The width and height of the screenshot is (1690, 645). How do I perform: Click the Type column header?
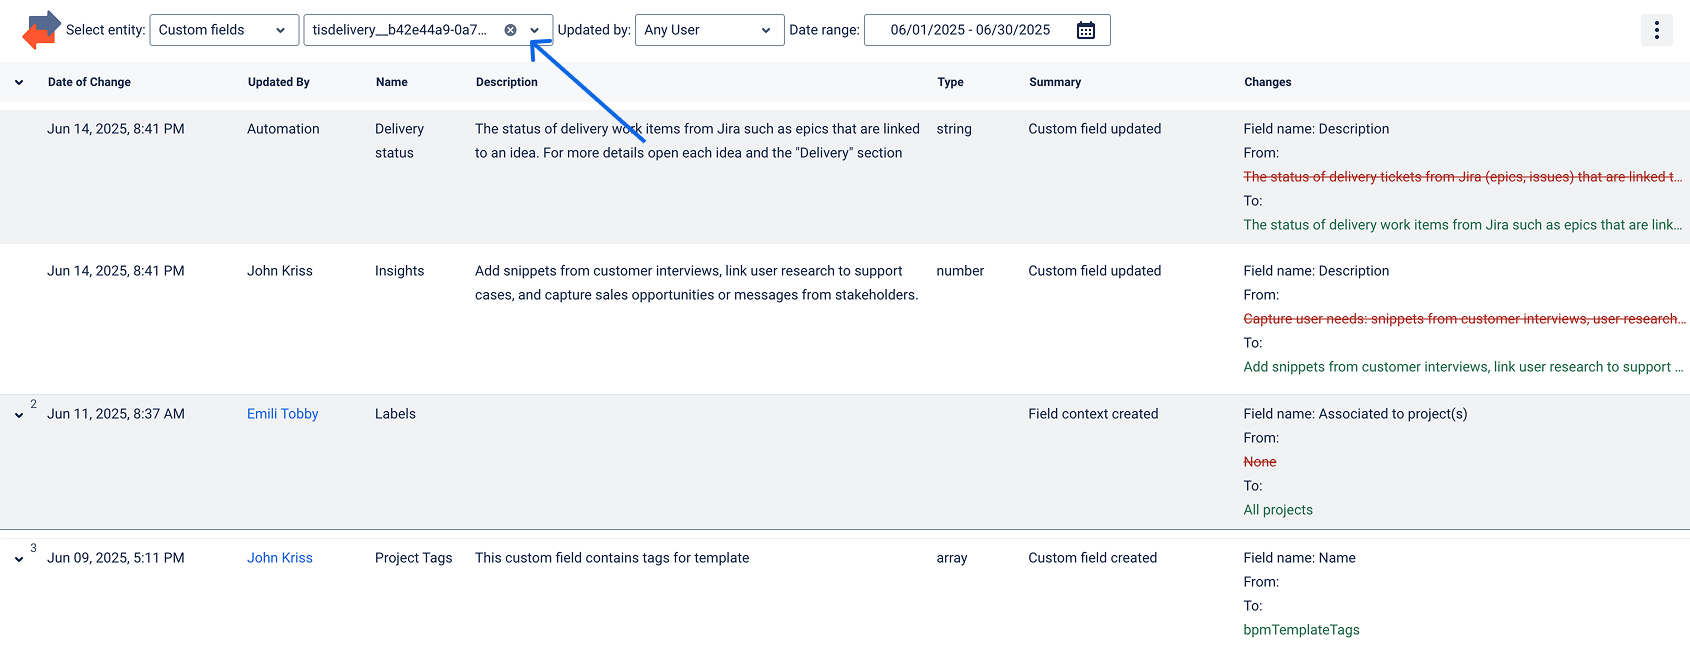[x=950, y=82]
